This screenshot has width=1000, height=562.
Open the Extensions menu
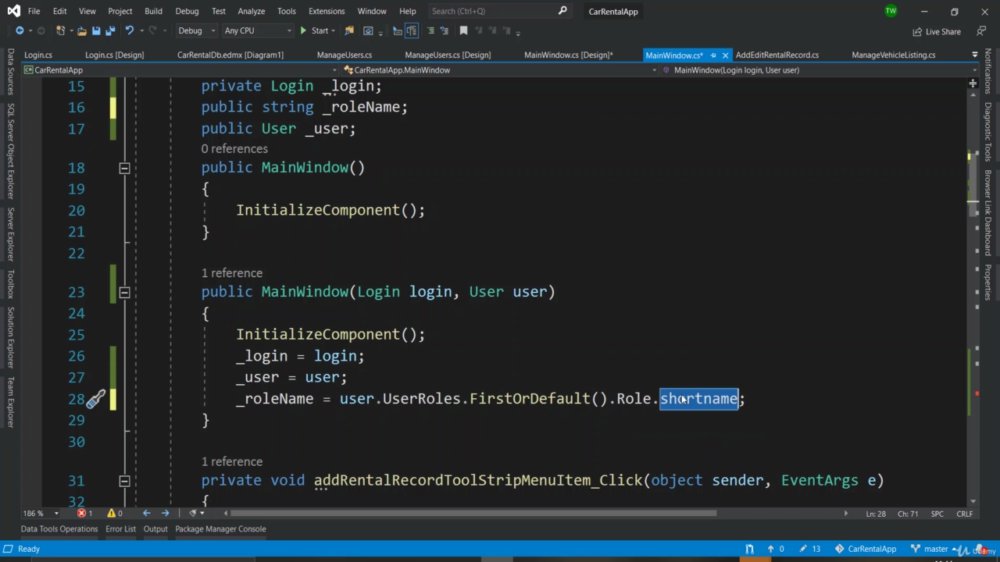[x=327, y=11]
